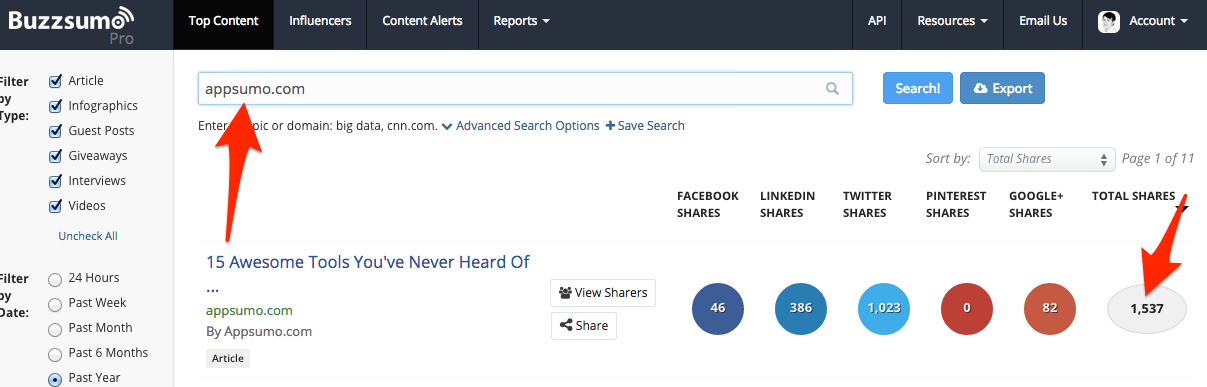This screenshot has width=1207, height=387.
Task: Toggle the Interviews checkbox
Action: point(56,181)
